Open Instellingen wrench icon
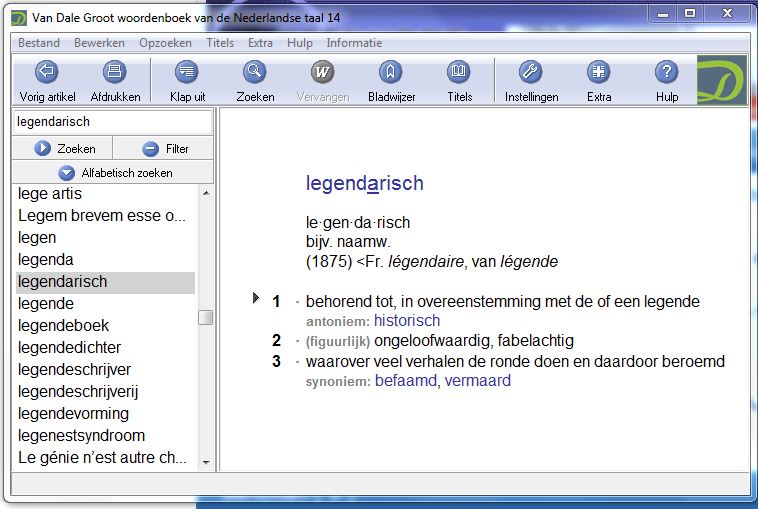 pyautogui.click(x=531, y=72)
